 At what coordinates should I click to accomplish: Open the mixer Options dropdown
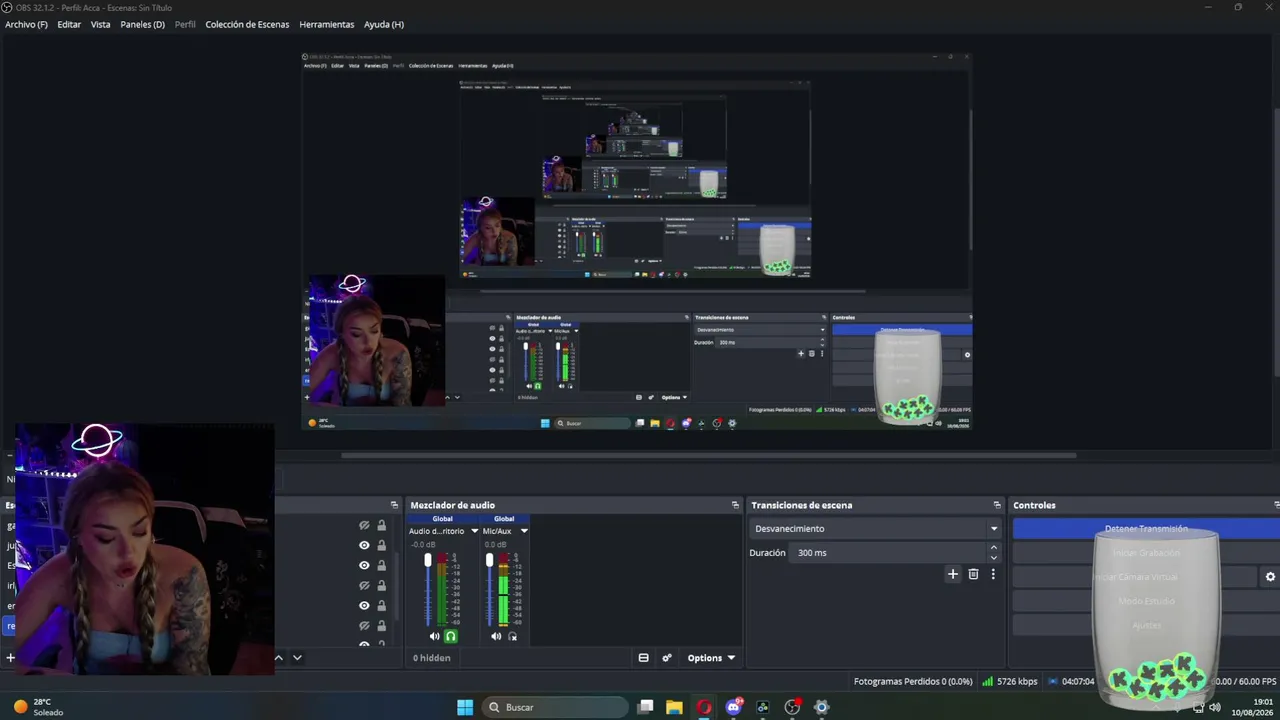coord(711,658)
